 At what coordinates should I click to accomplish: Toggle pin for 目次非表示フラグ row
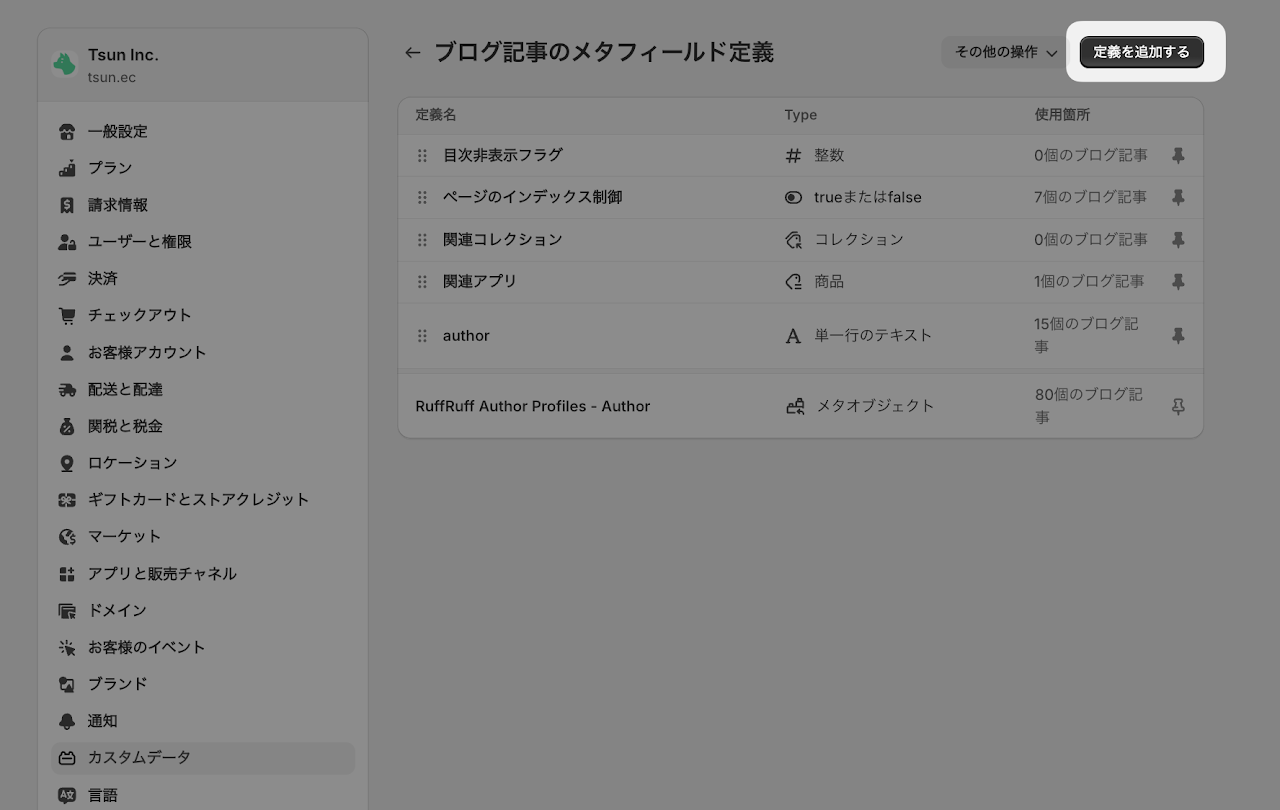click(1178, 156)
